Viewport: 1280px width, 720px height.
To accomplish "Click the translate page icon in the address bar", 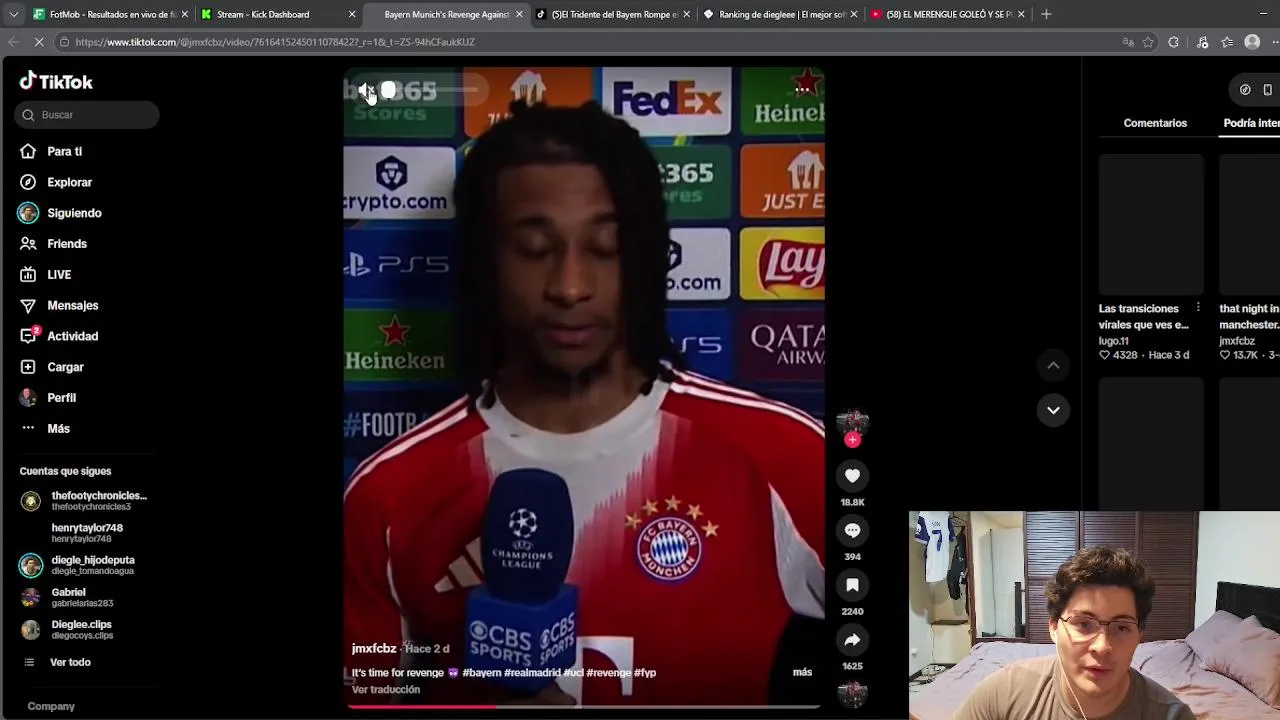I will click(x=1128, y=42).
